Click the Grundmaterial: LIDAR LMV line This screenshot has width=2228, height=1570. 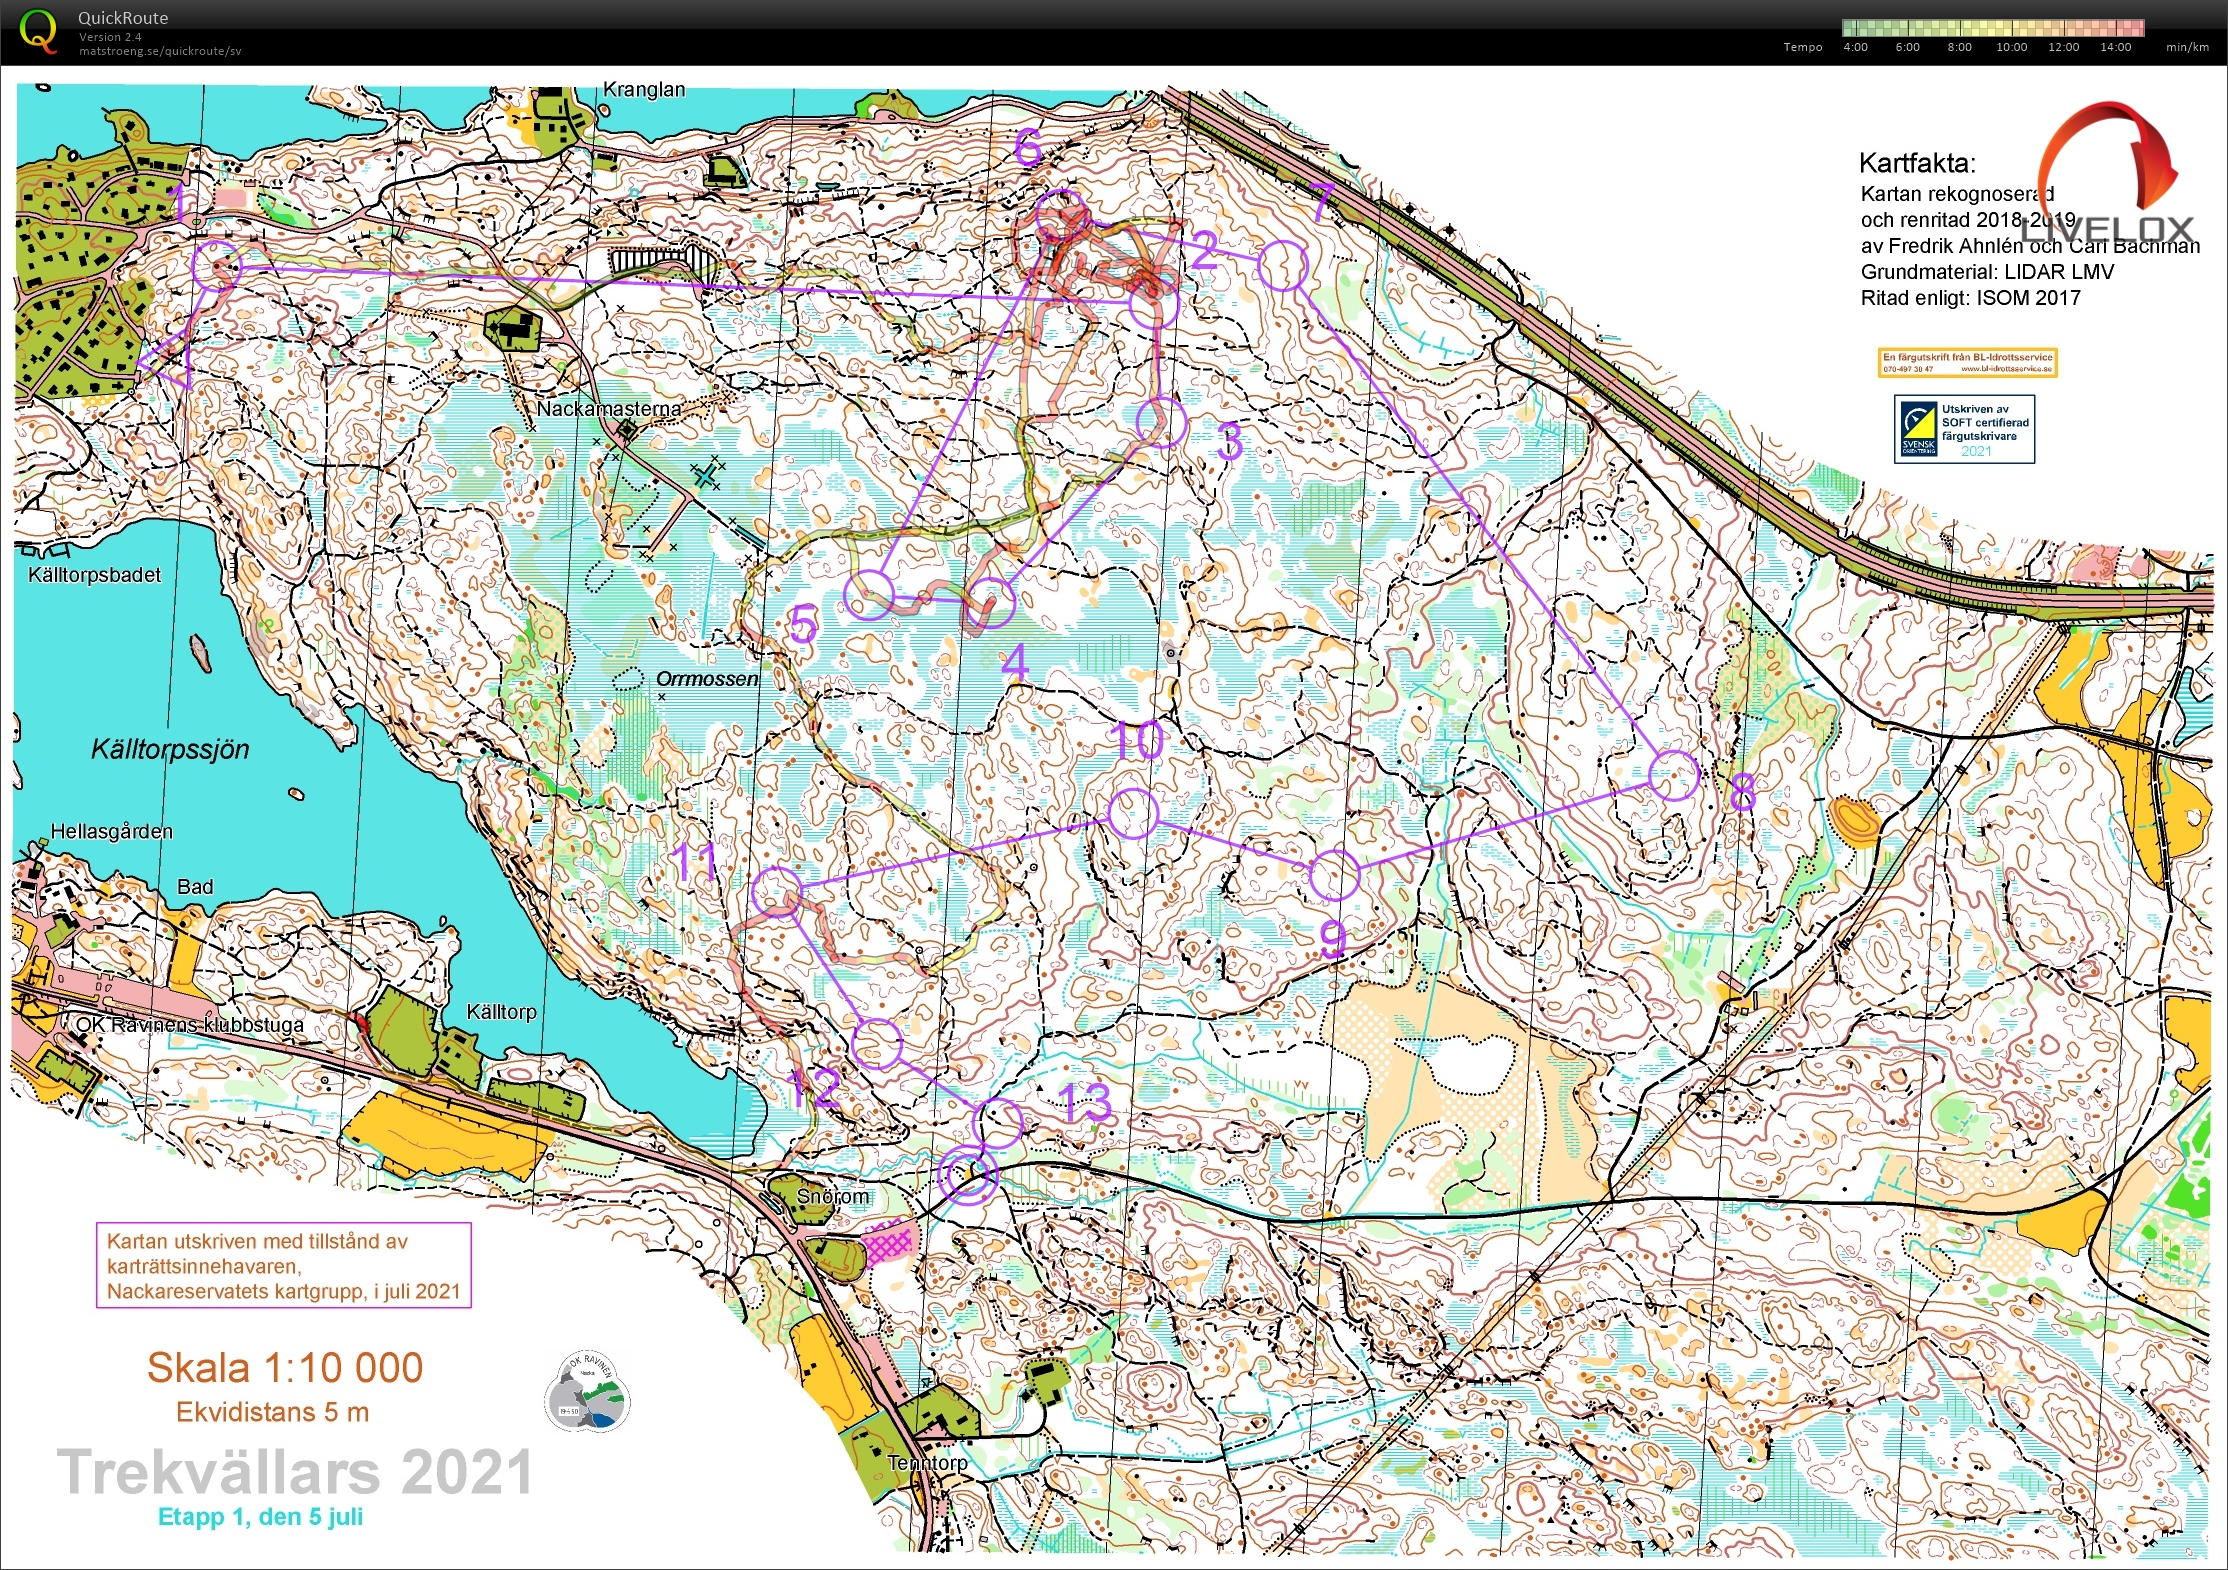pos(1987,272)
